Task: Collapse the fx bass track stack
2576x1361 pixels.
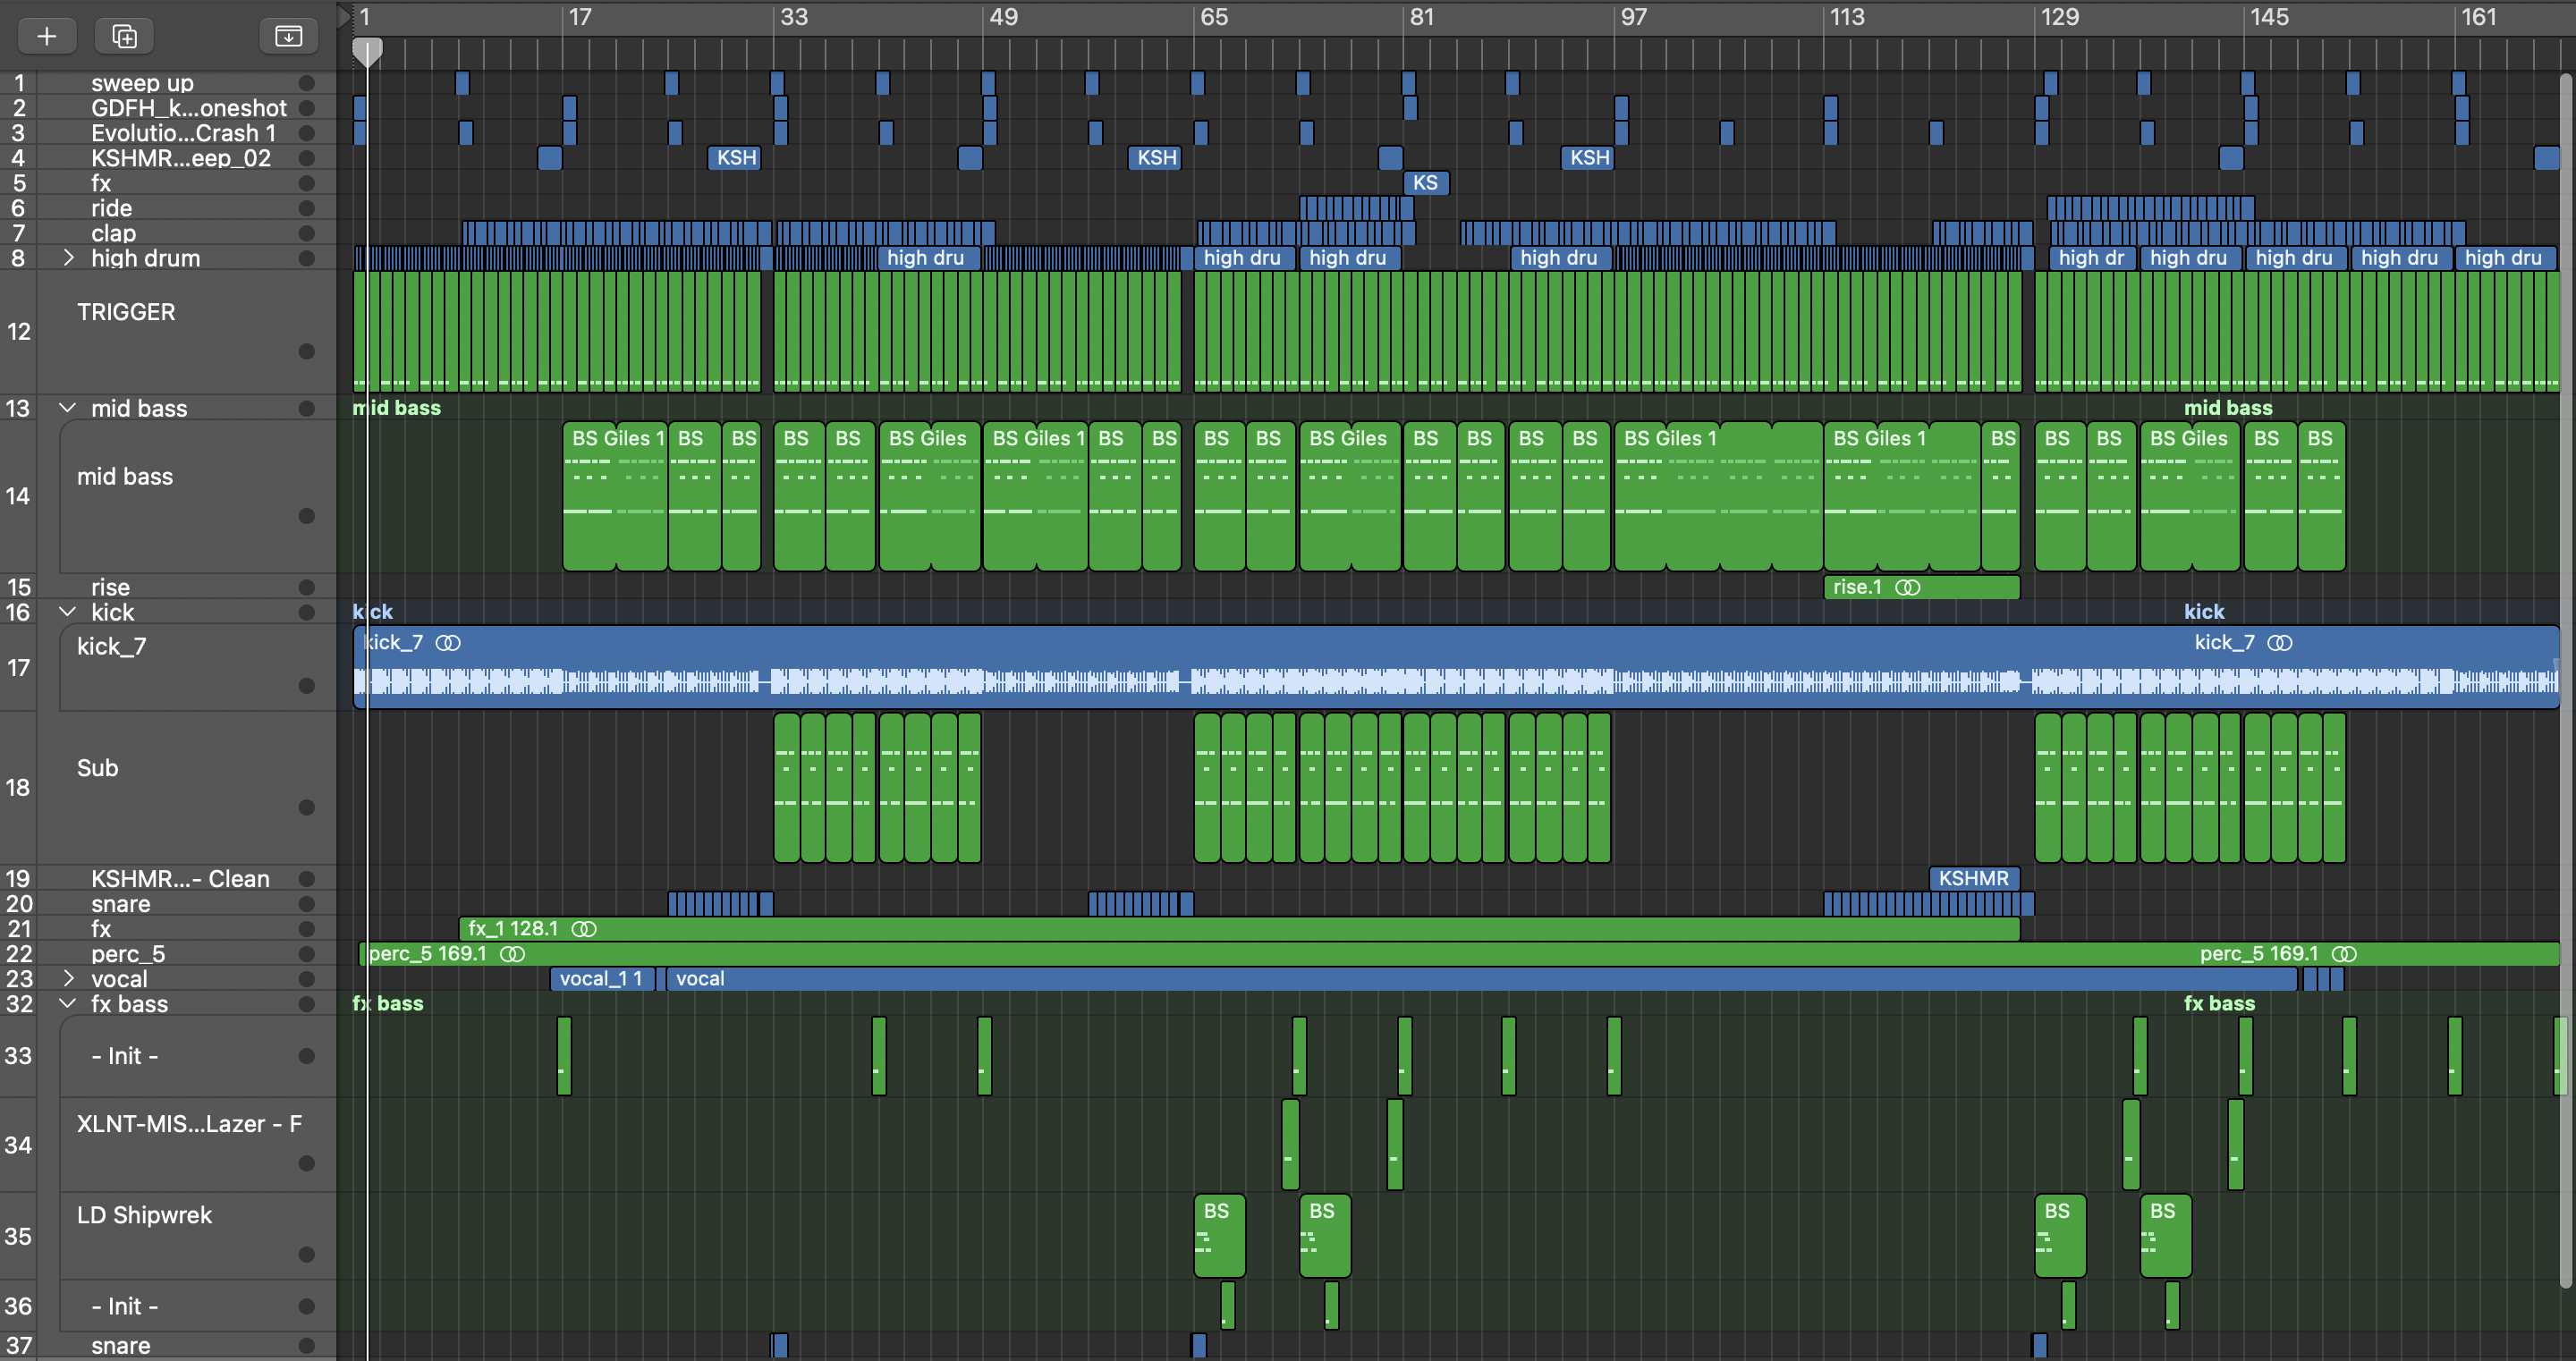Action: pyautogui.click(x=68, y=1004)
